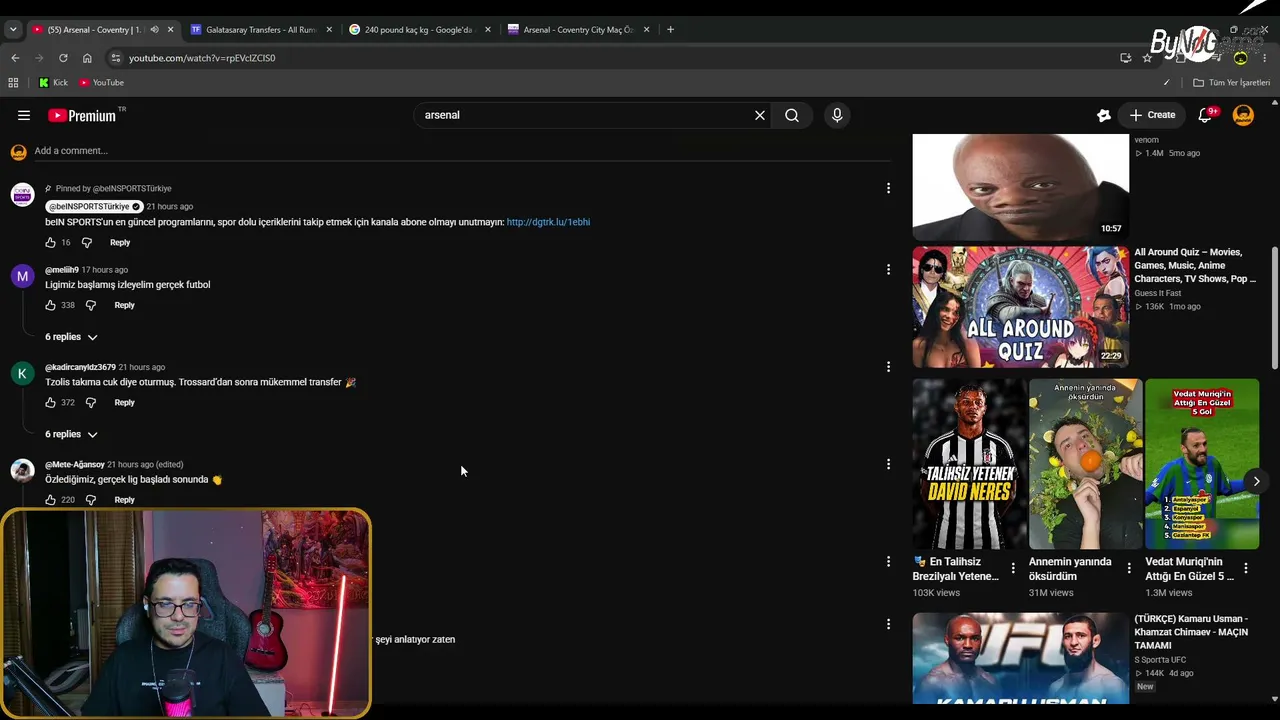The height and width of the screenshot is (720, 1280).
Task: Expand 6 replies under @kadircanyldz3679's comment
Action: coord(71,434)
